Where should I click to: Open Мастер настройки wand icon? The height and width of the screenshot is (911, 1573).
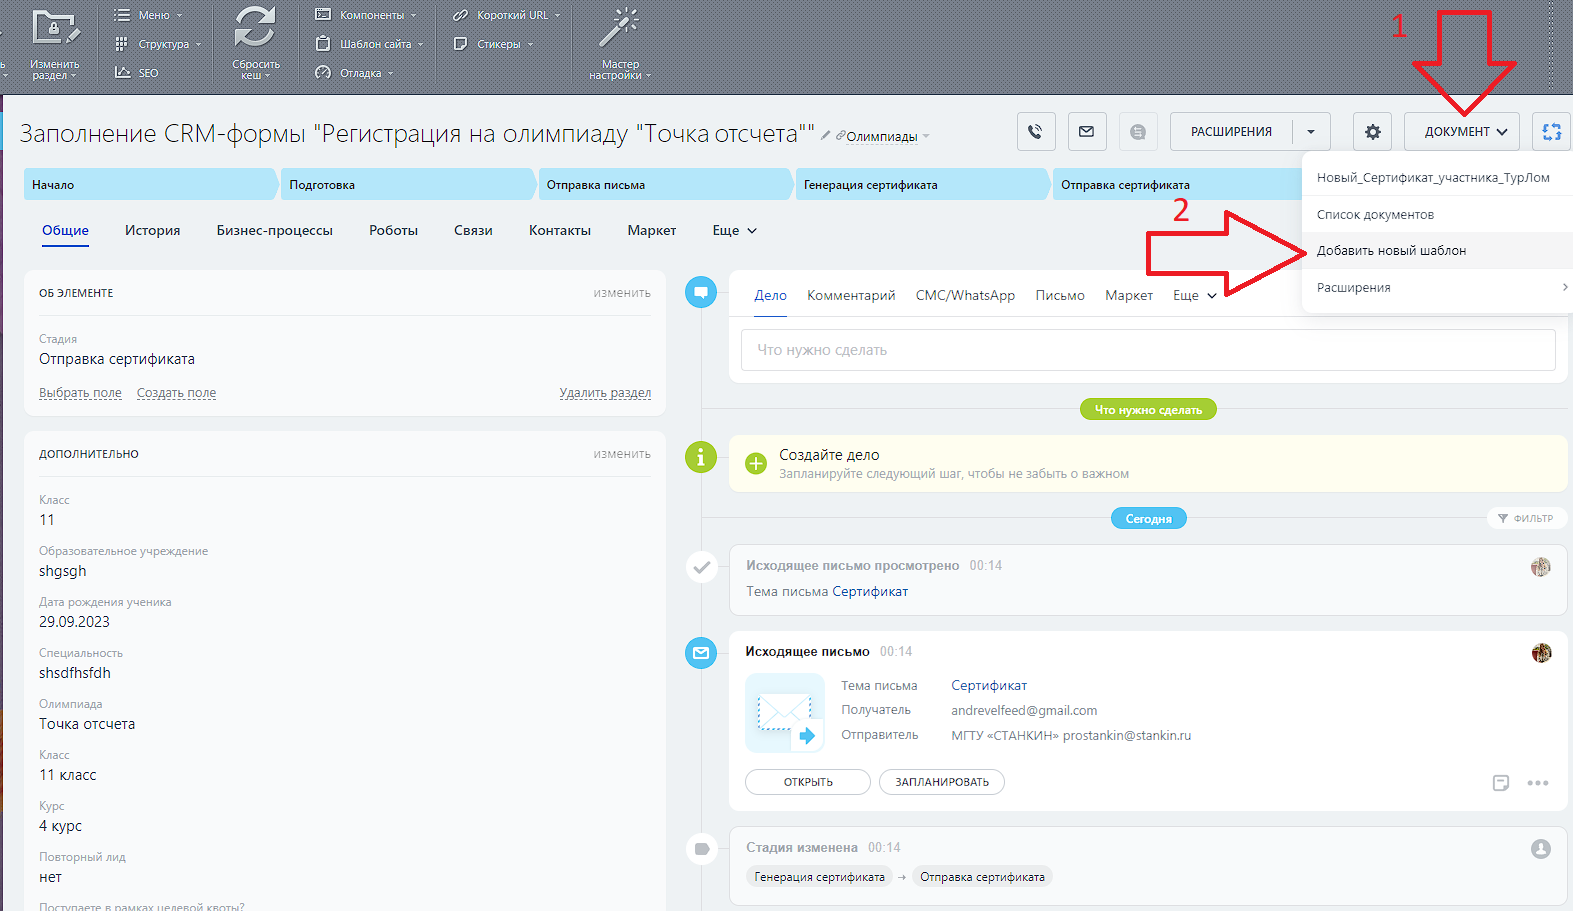[x=619, y=28]
